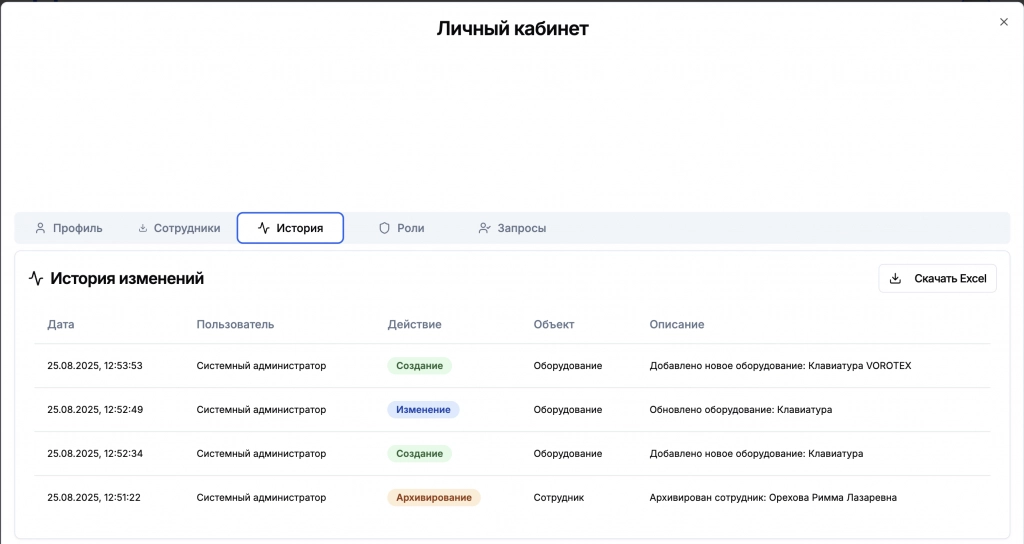Click the Архивирование action badge
Viewport: 1024px width, 544px height.
point(433,498)
